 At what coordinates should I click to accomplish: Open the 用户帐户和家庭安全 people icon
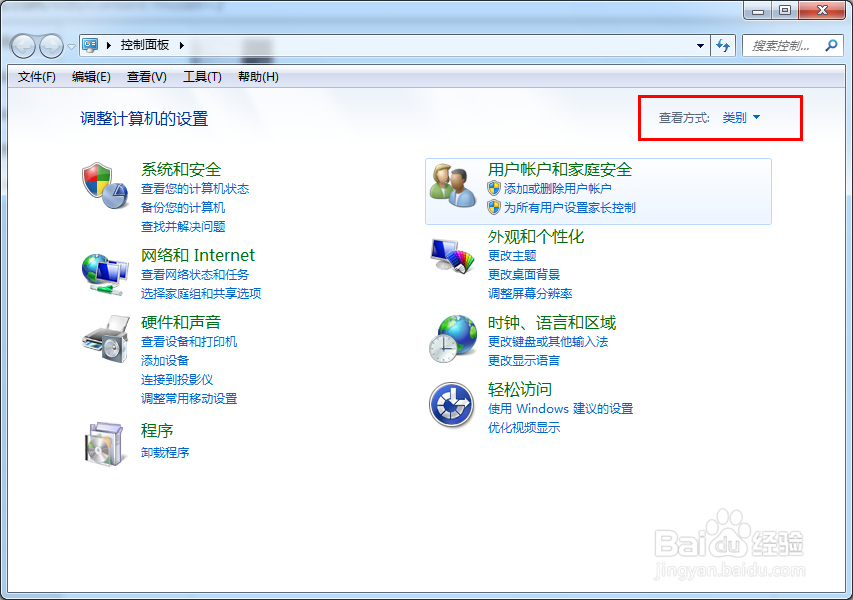point(453,185)
